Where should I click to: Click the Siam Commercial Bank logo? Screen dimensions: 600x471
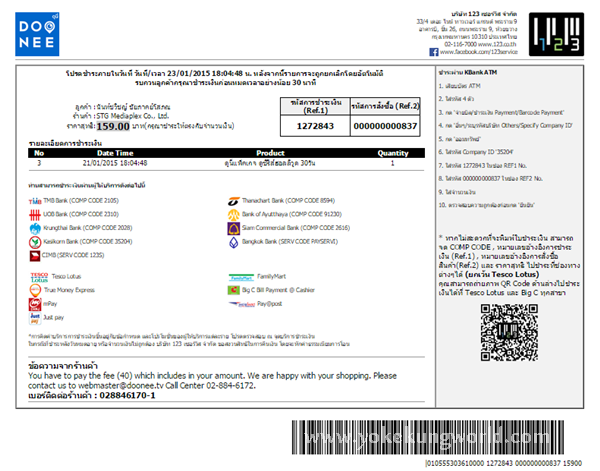[234, 228]
